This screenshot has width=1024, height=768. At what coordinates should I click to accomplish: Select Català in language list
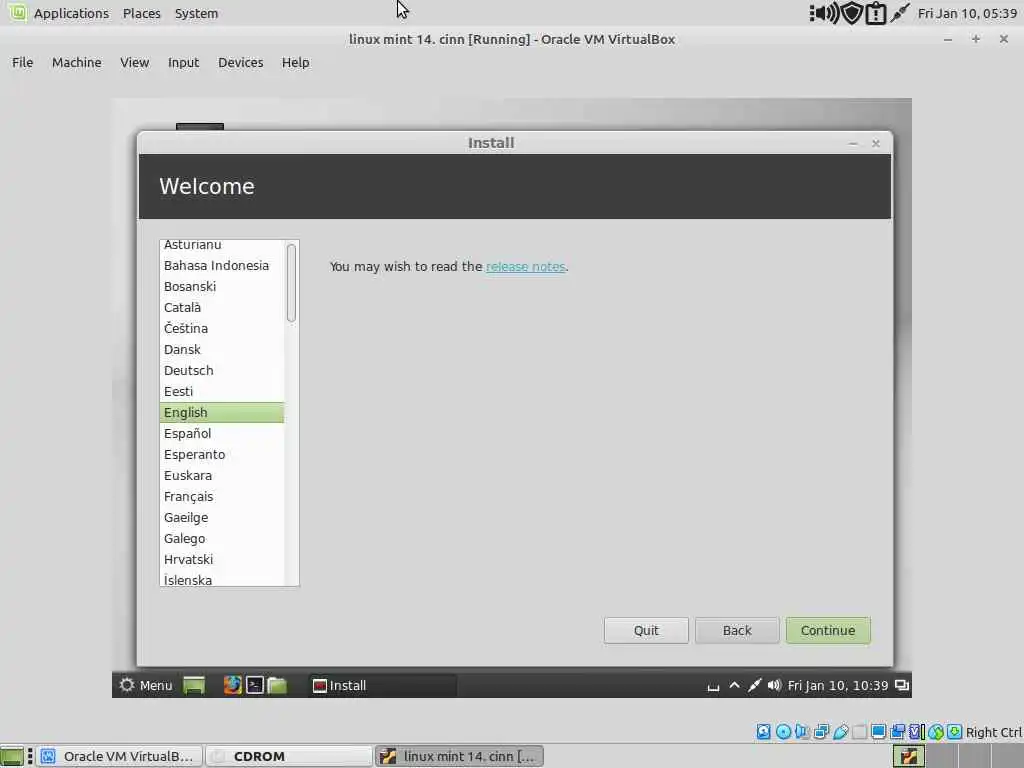click(222, 307)
